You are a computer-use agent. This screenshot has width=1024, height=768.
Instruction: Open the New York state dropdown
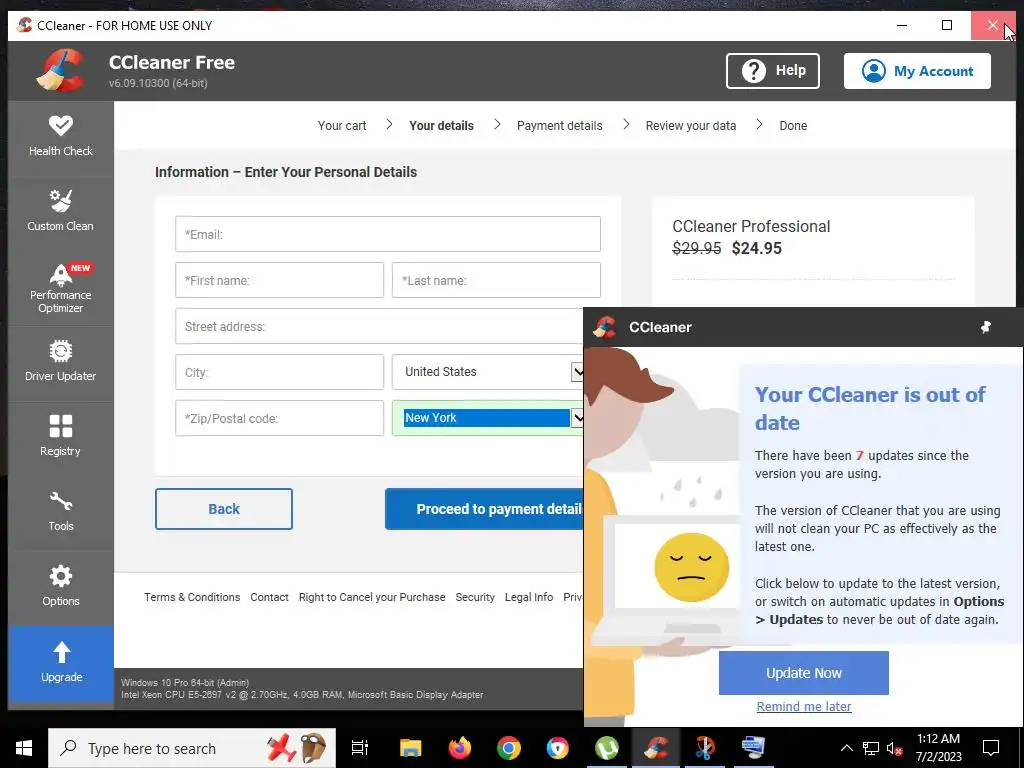488,418
